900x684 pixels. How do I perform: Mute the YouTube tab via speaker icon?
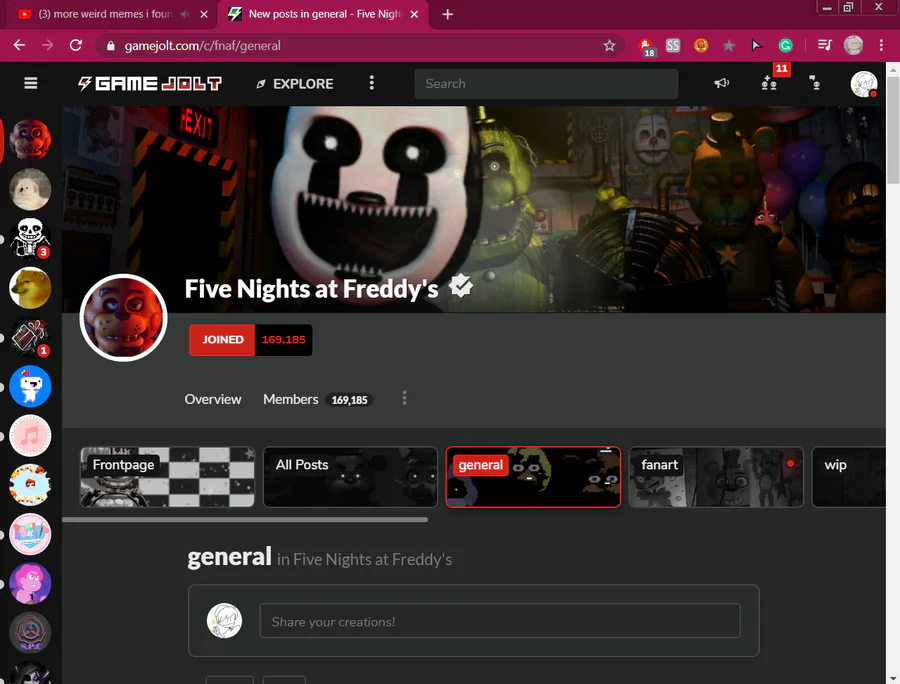(184, 14)
